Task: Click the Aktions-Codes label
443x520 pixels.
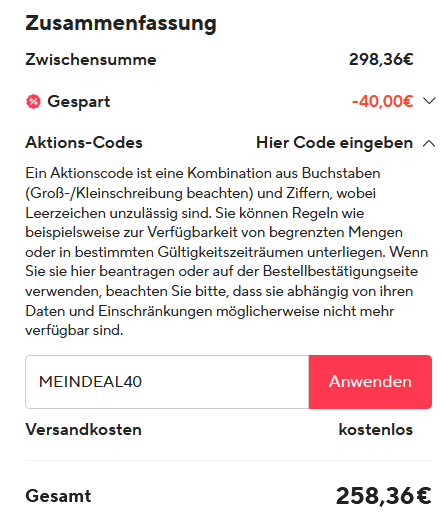Action: 84,143
